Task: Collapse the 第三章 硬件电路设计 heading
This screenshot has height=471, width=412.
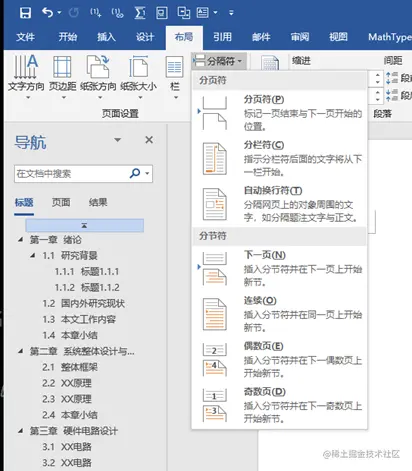Action: tap(21, 431)
